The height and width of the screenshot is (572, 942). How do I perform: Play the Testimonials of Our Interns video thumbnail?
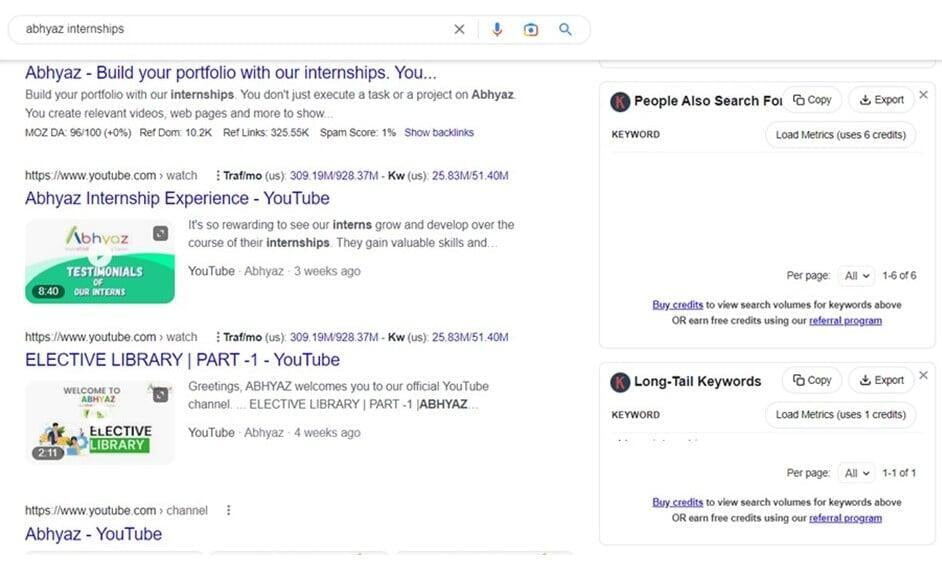point(100,261)
